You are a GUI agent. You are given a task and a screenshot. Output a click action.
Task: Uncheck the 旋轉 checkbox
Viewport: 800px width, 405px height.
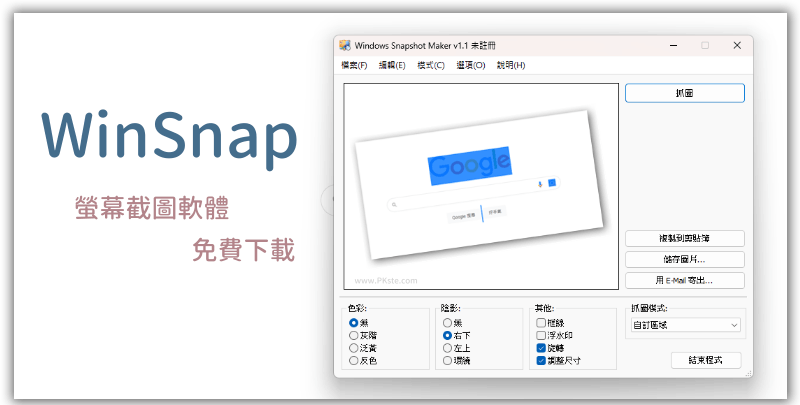coord(551,348)
